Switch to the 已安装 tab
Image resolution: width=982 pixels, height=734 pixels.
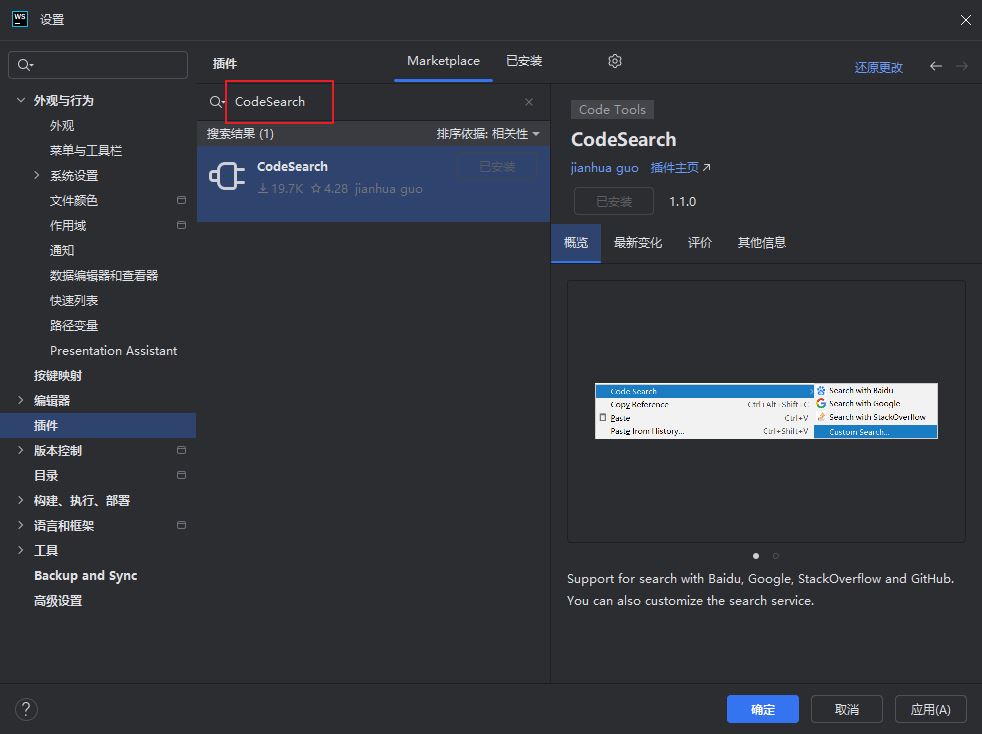524,61
